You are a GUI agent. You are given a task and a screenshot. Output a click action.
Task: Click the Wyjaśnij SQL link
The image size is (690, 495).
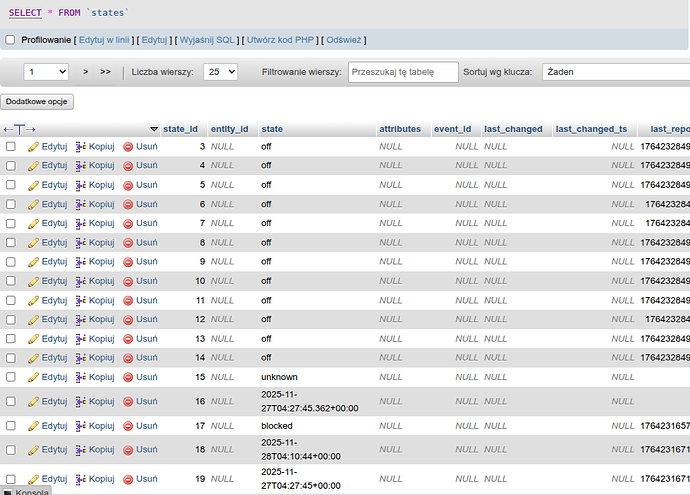pyautogui.click(x=208, y=40)
